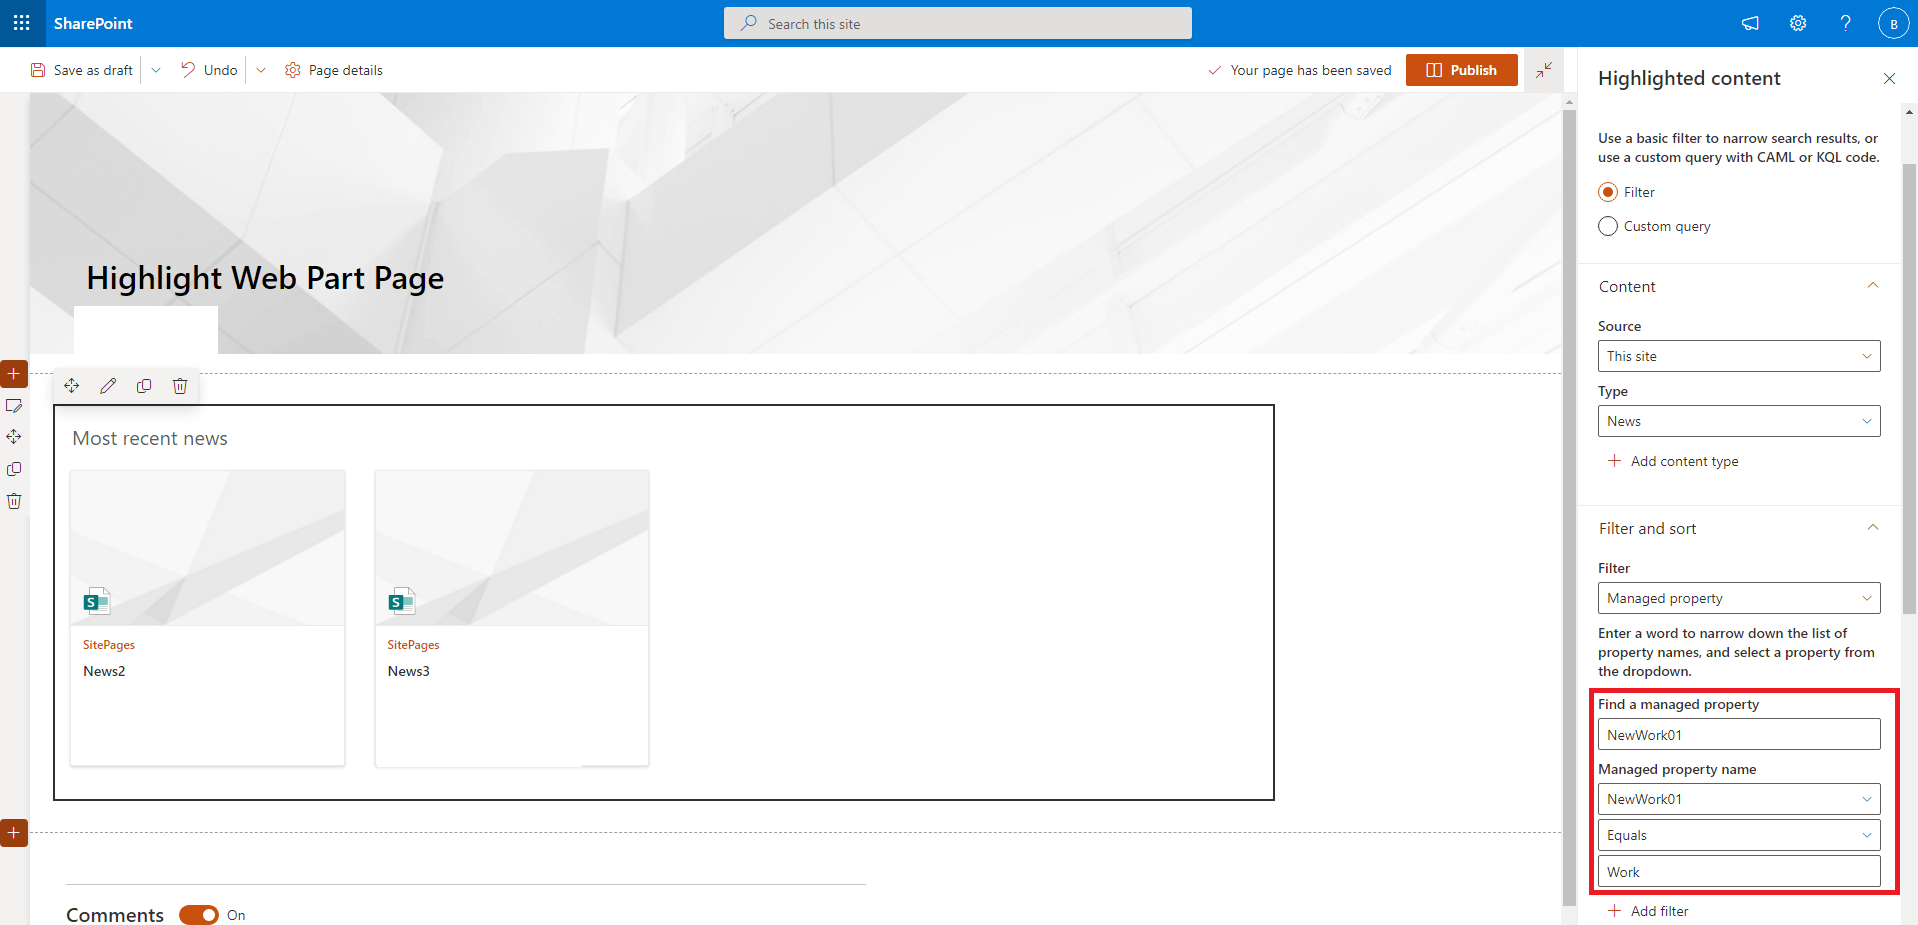This screenshot has width=1918, height=925.
Task: Duplicate the web part
Action: click(x=144, y=386)
